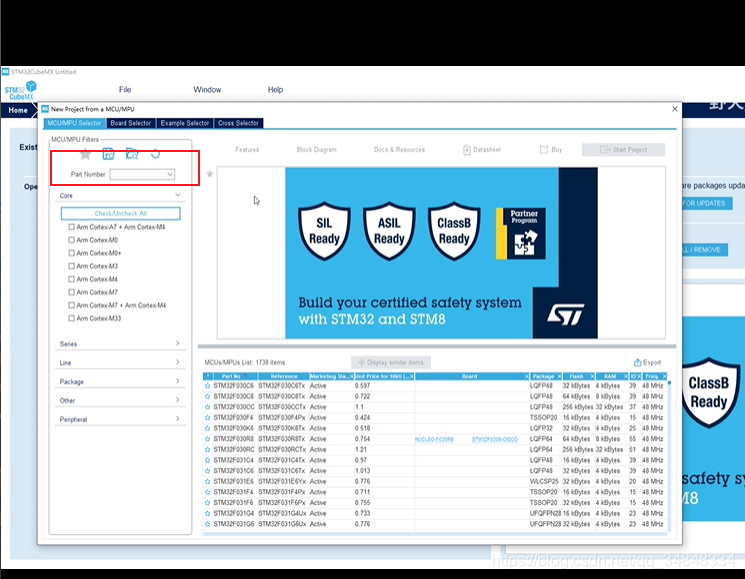Check the Arm Cortex-M0+ core option
The height and width of the screenshot is (579, 745).
coord(71,253)
